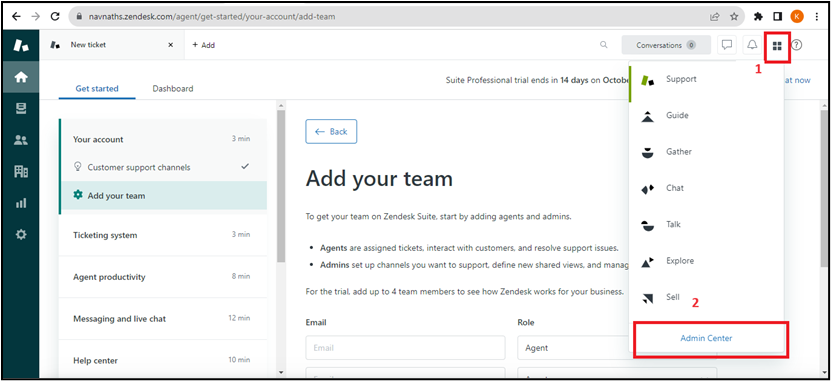The height and width of the screenshot is (381, 831).
Task: Open the browser side panel icon
Action: pyautogui.click(x=777, y=16)
